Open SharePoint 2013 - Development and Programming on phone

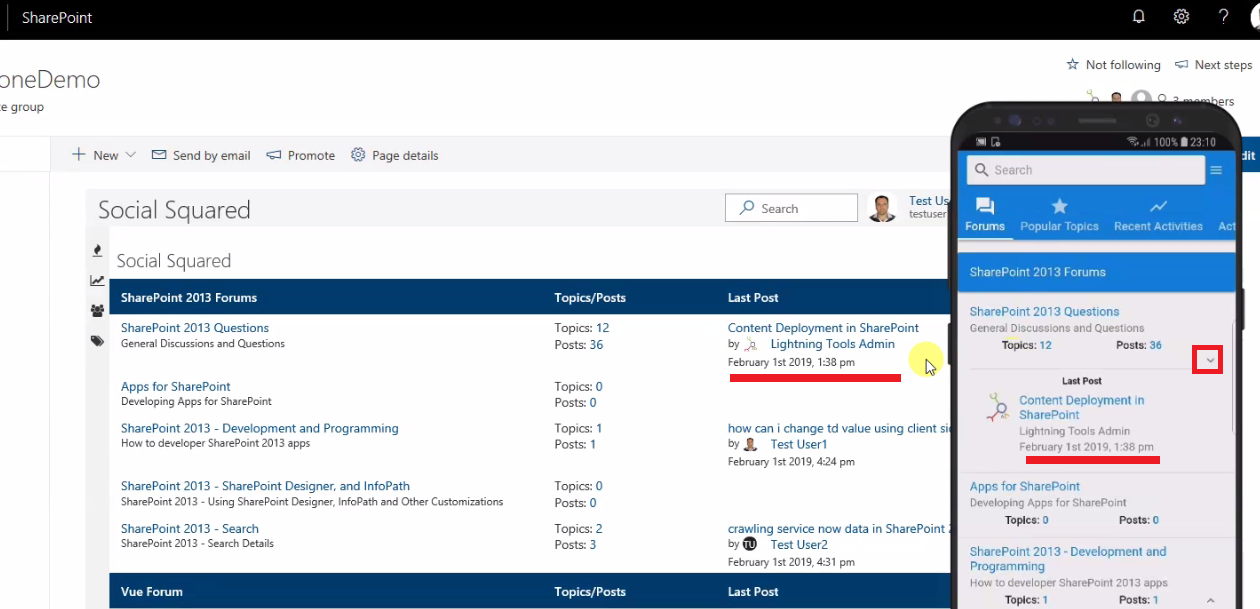pyautogui.click(x=1068, y=559)
